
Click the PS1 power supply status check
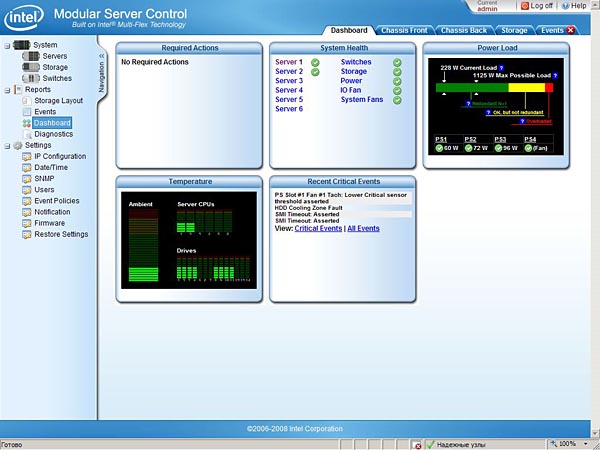(440, 148)
